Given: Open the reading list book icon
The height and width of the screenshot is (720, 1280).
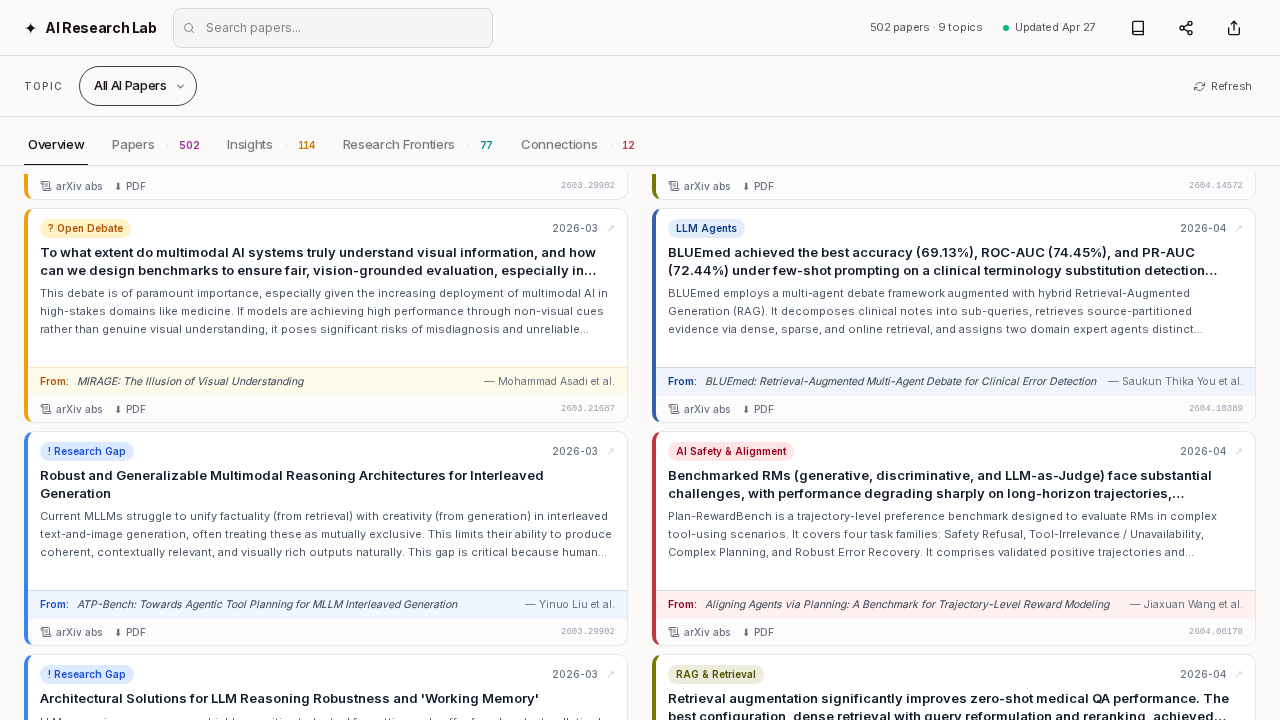Looking at the screenshot, I should click(1138, 28).
